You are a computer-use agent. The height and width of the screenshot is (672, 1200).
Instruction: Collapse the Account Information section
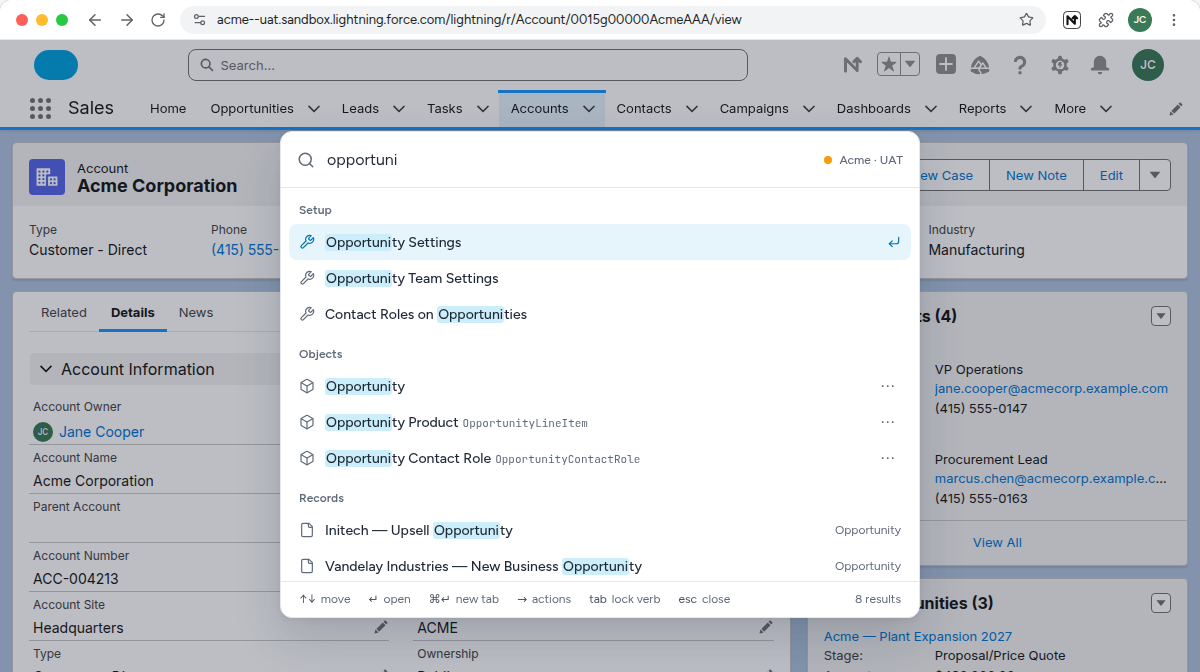(x=45, y=369)
